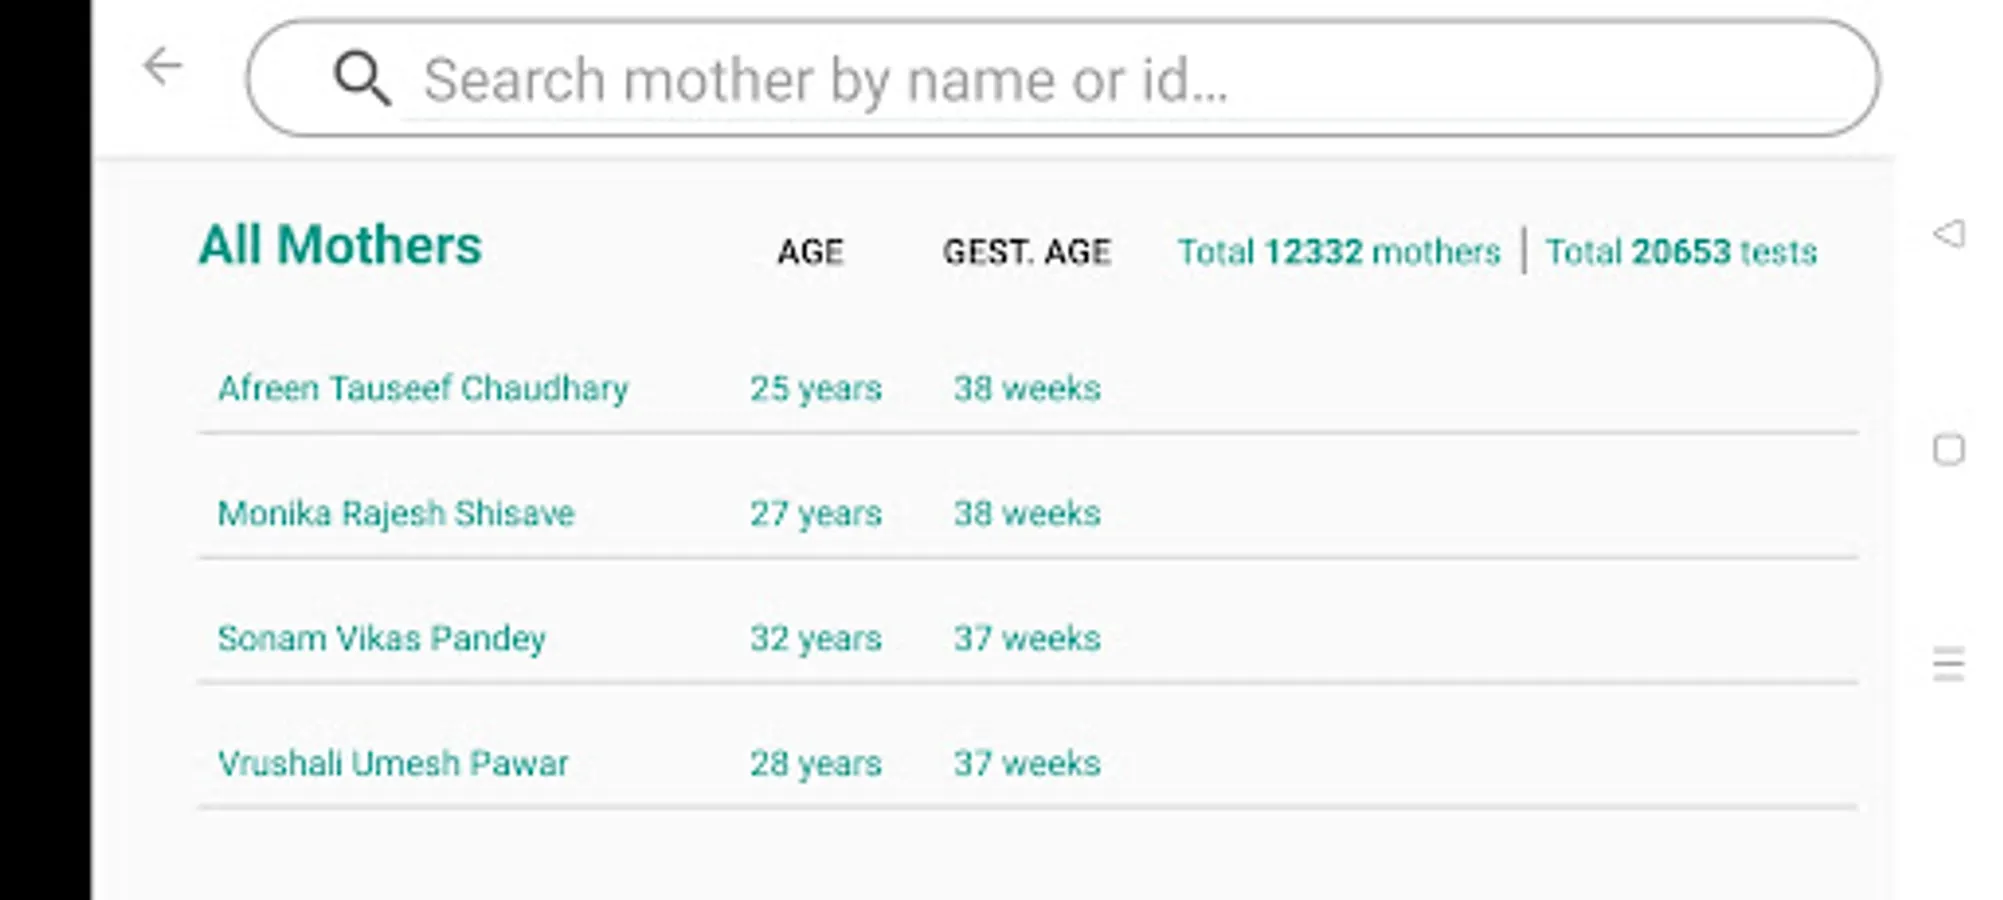Tap Sonam's 32 years age value
Image resolution: width=2003 pixels, height=900 pixels.
816,638
